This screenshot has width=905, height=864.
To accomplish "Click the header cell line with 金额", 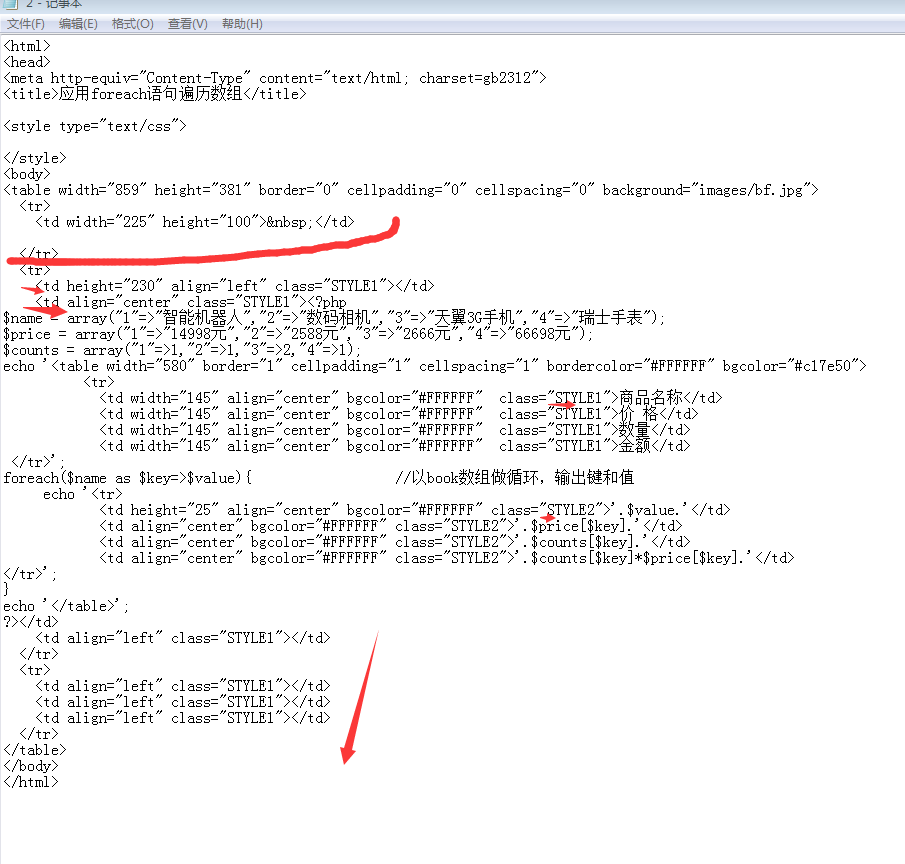I will tap(395, 446).
